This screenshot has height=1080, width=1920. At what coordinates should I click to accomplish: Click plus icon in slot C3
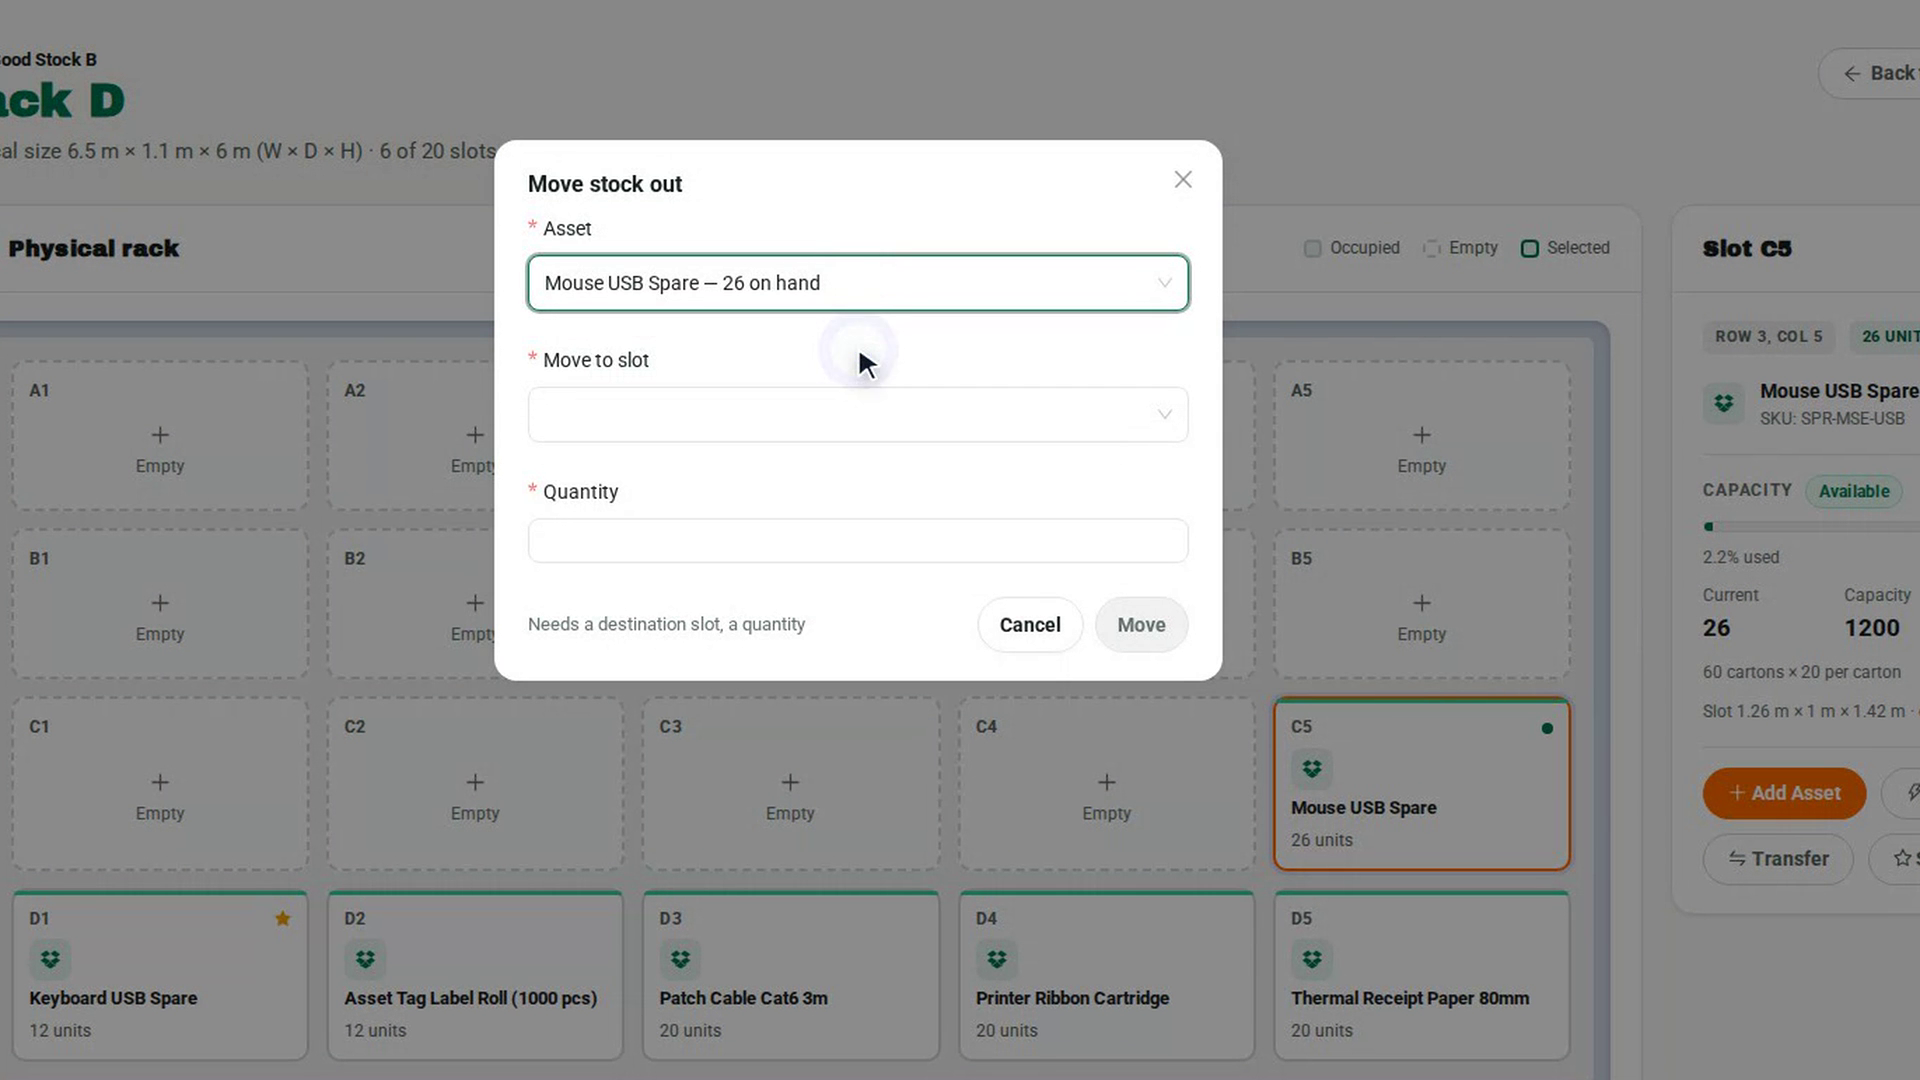pos(790,782)
